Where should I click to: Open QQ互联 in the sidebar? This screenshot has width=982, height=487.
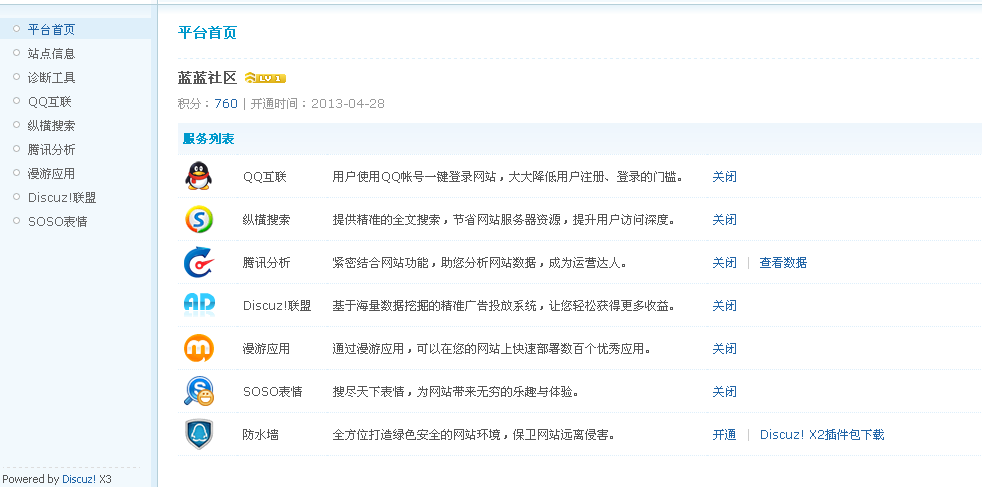pos(50,101)
